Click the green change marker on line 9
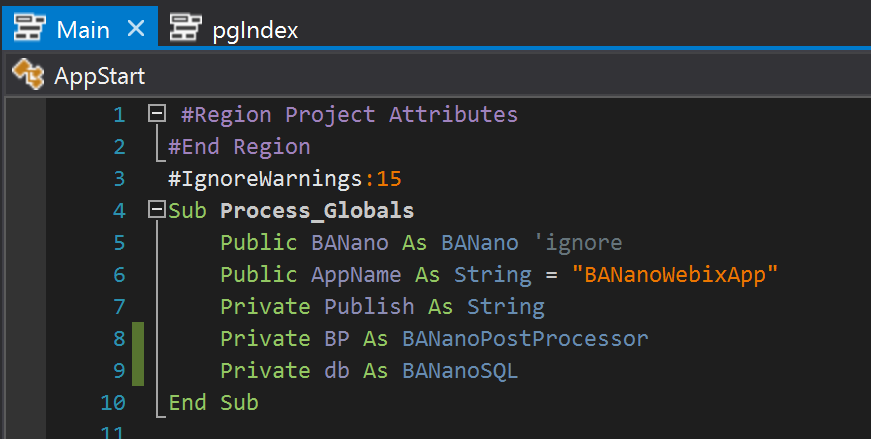Viewport: 871px width, 439px height. click(x=138, y=371)
